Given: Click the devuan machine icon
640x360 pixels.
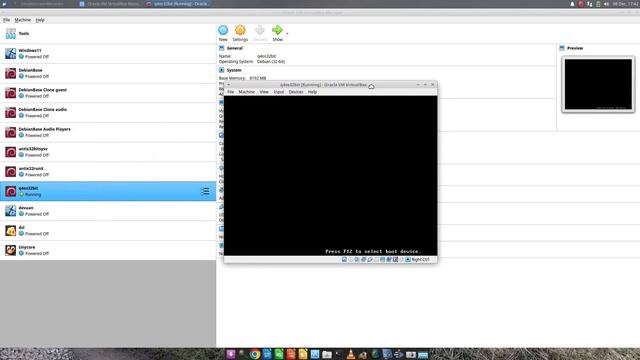Looking at the screenshot, I should pos(11,211).
